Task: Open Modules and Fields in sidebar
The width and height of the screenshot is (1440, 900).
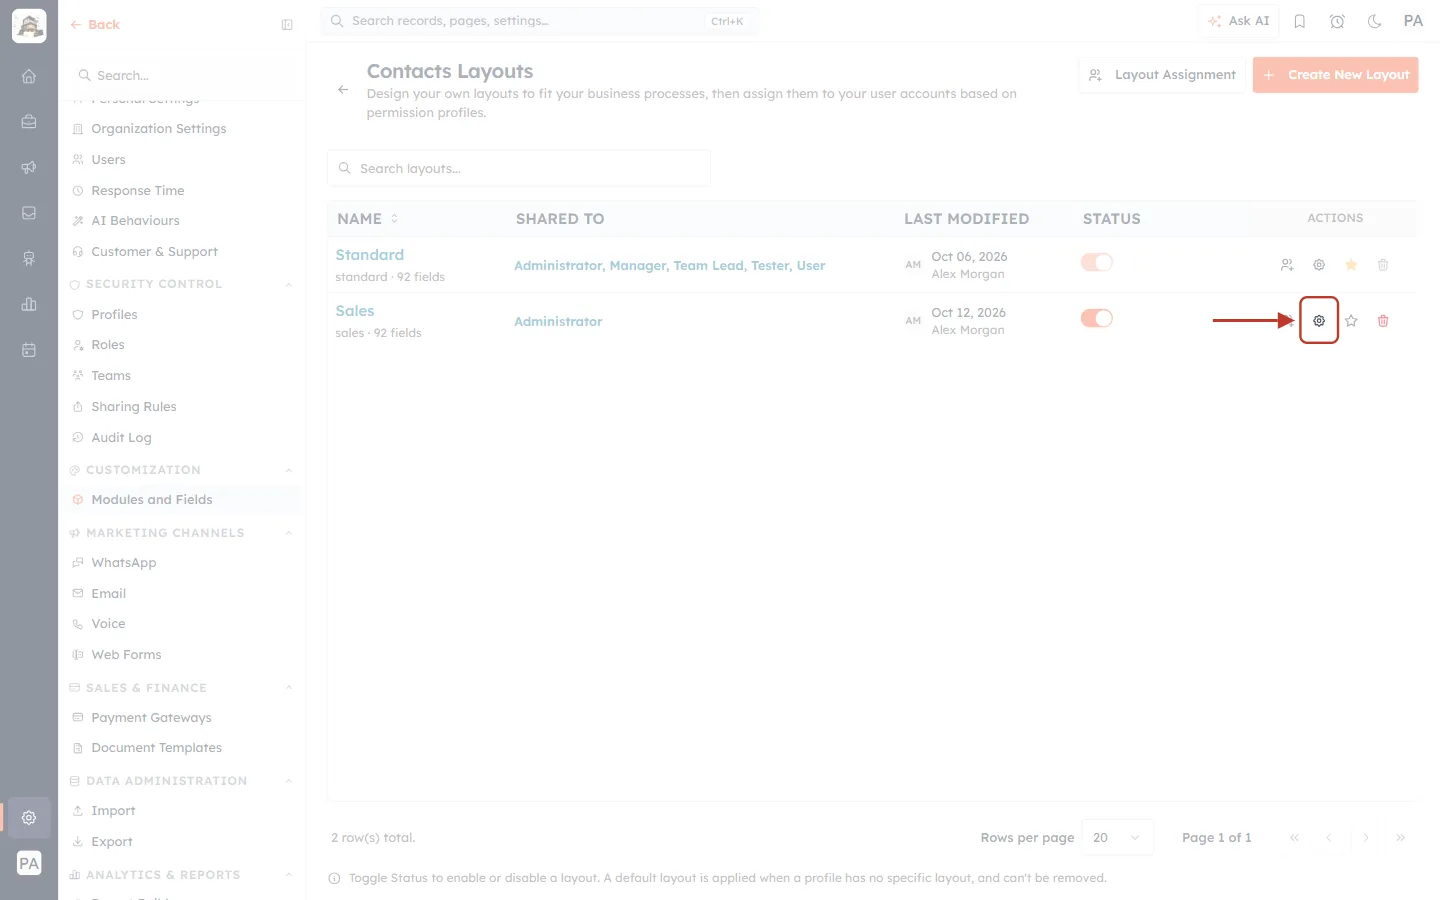Action: pyautogui.click(x=151, y=500)
